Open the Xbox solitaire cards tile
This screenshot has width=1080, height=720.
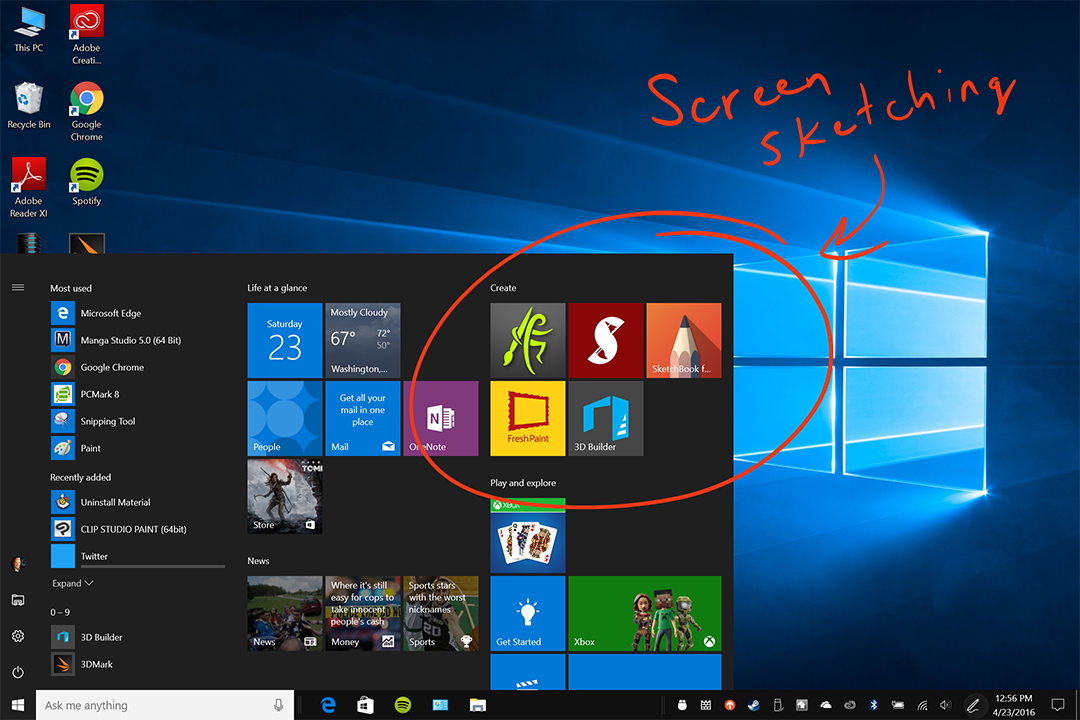528,535
